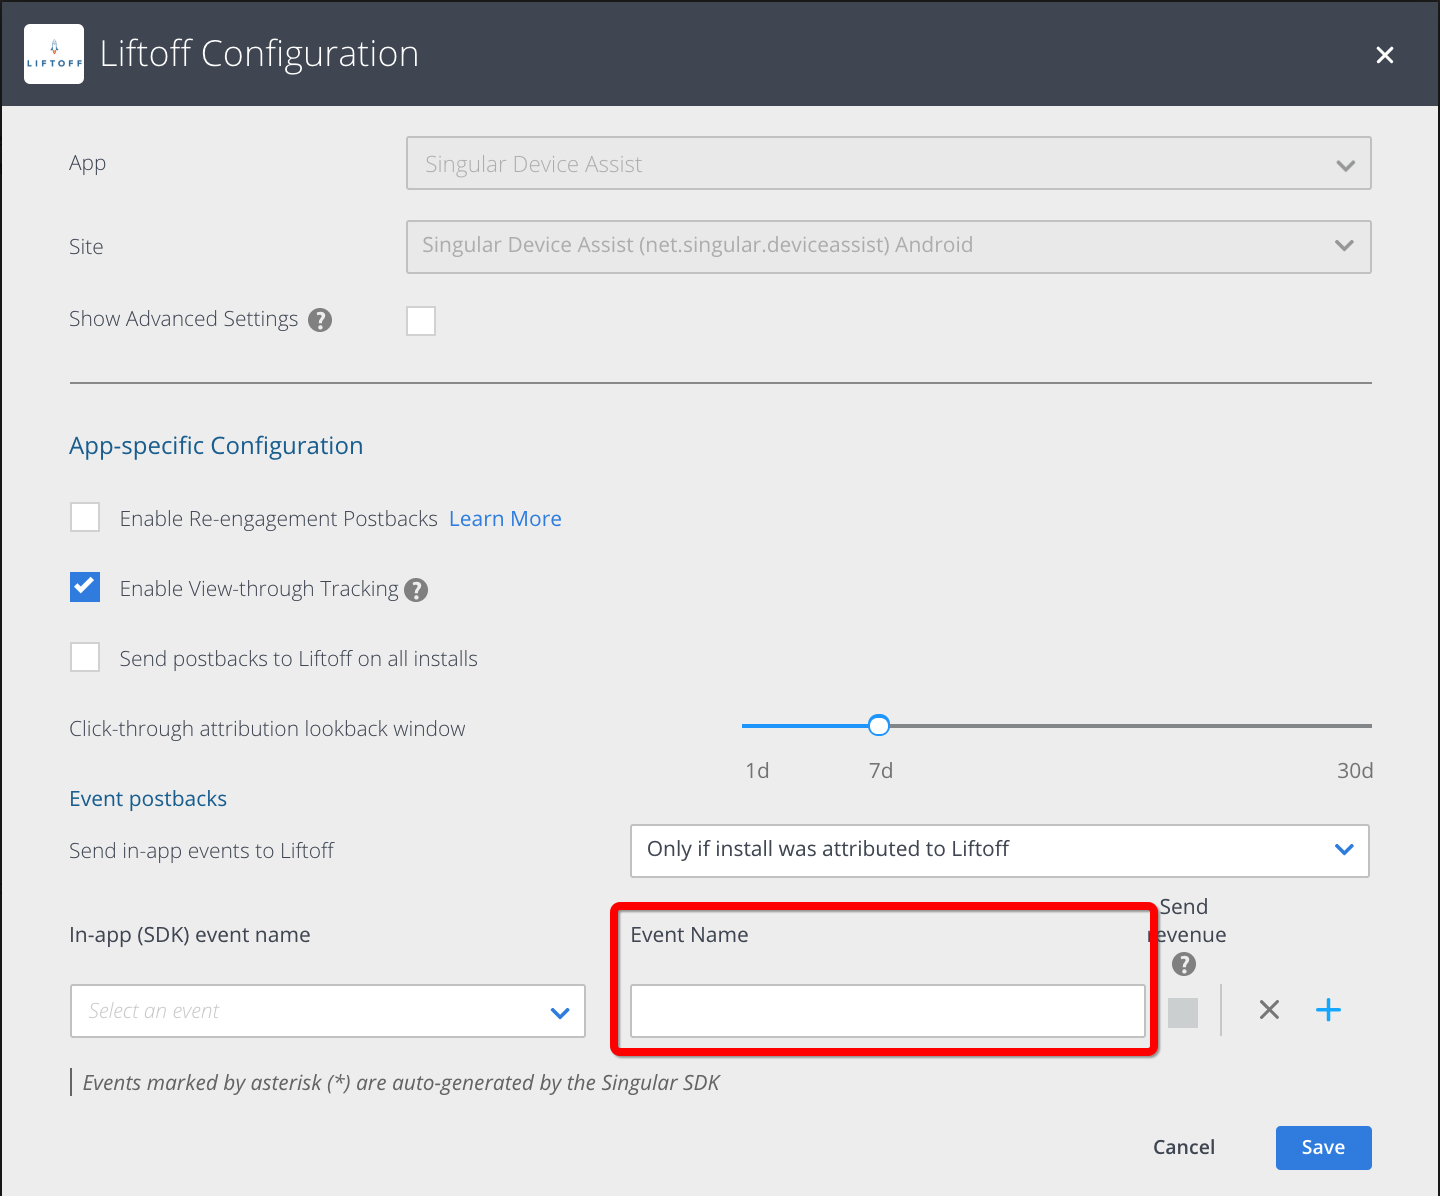The width and height of the screenshot is (1440, 1196).
Task: Open the Learn More link
Action: point(505,518)
